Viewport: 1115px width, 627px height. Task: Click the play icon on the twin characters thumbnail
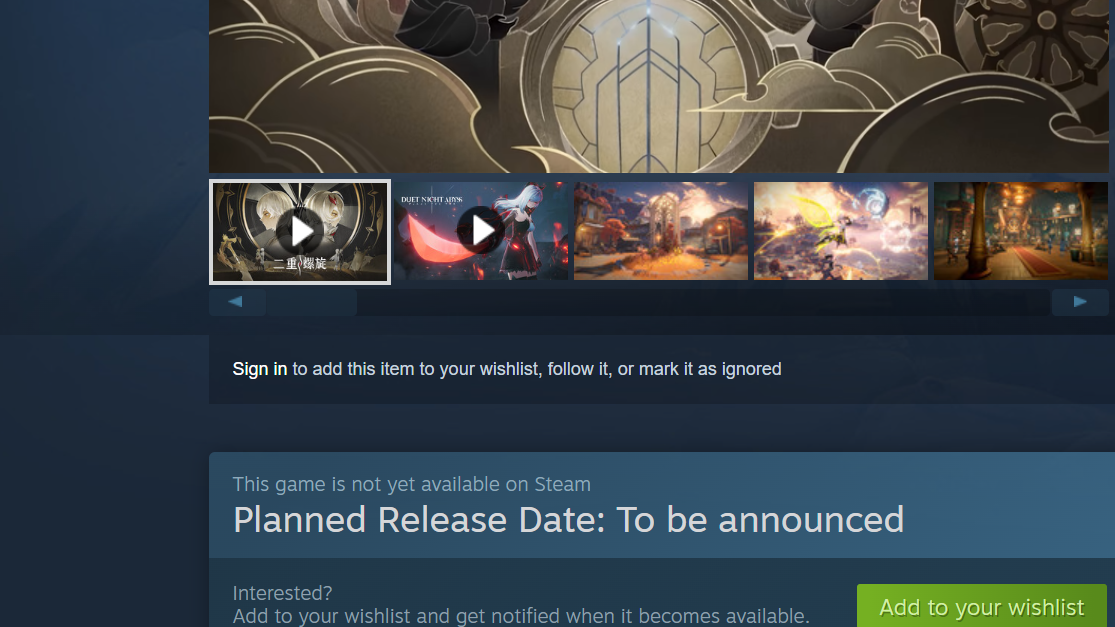[299, 231]
